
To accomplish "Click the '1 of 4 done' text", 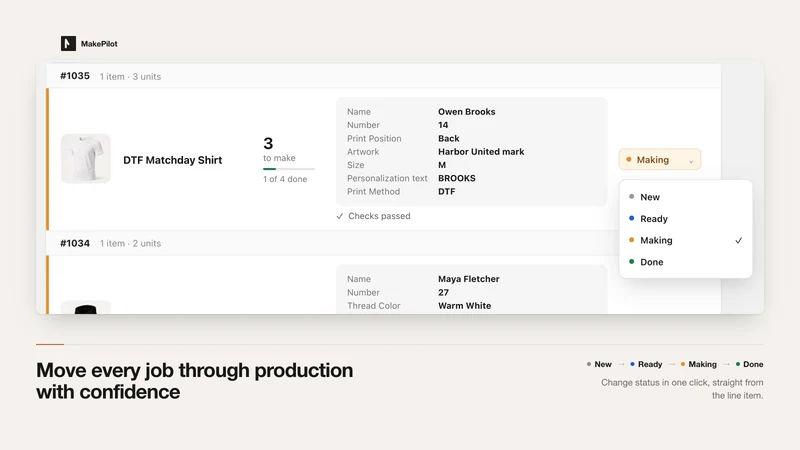I will [285, 179].
